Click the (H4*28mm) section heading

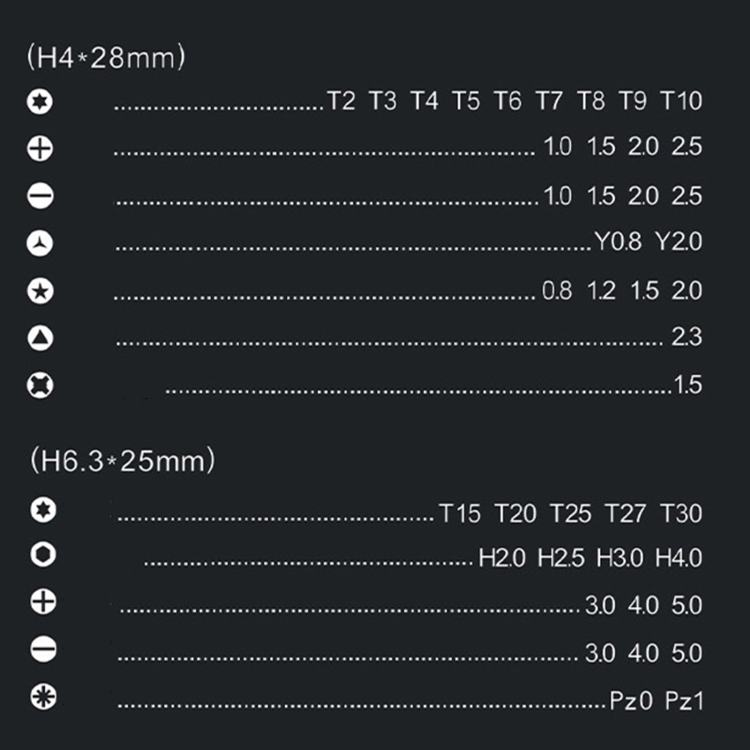tap(106, 57)
